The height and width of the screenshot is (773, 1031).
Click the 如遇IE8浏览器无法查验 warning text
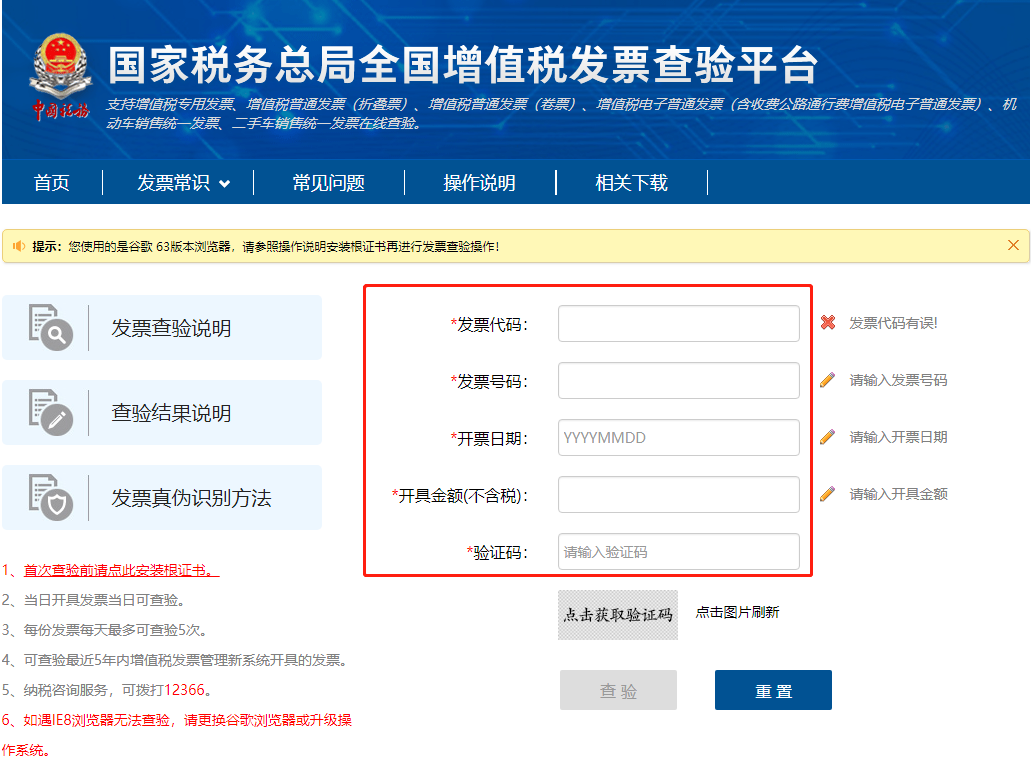(176, 734)
